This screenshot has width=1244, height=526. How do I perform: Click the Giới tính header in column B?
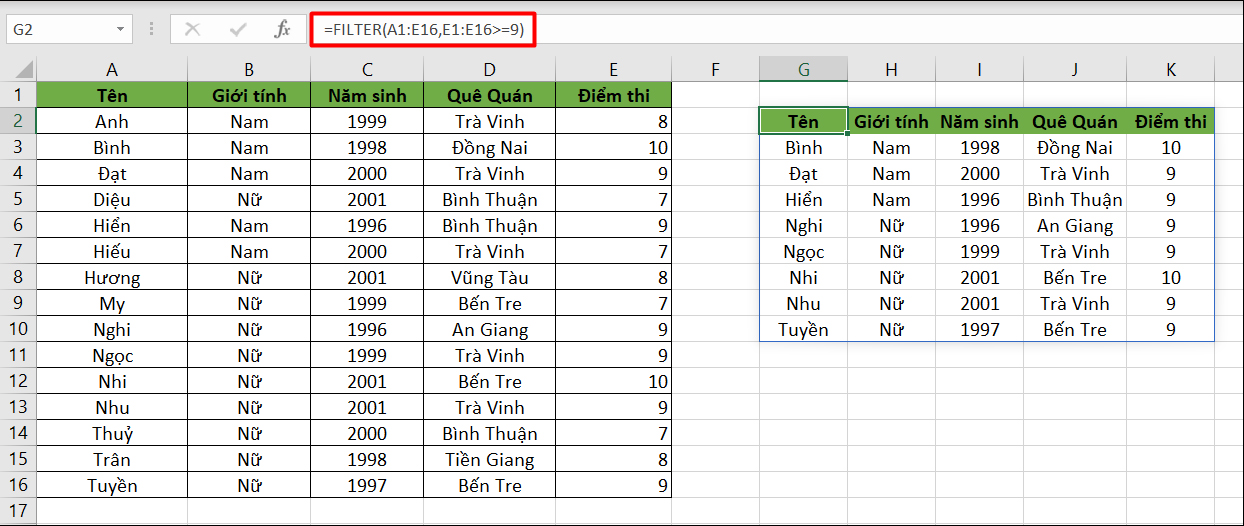[249, 95]
